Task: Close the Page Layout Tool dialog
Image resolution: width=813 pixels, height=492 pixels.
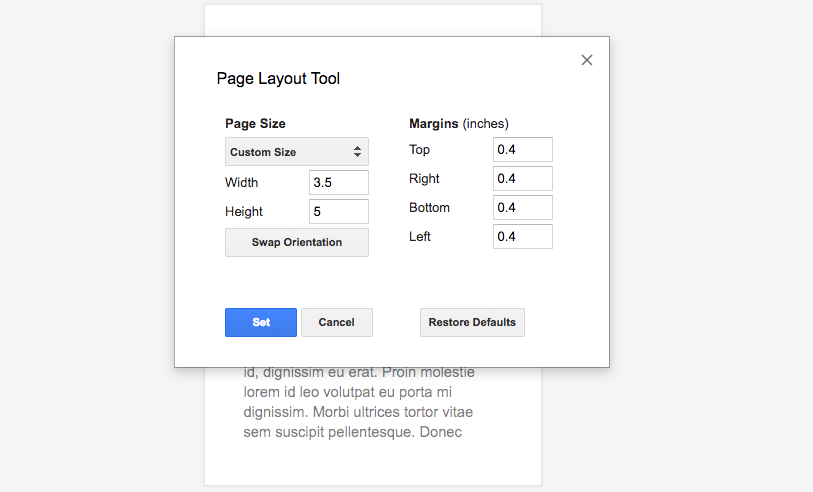Action: (587, 60)
